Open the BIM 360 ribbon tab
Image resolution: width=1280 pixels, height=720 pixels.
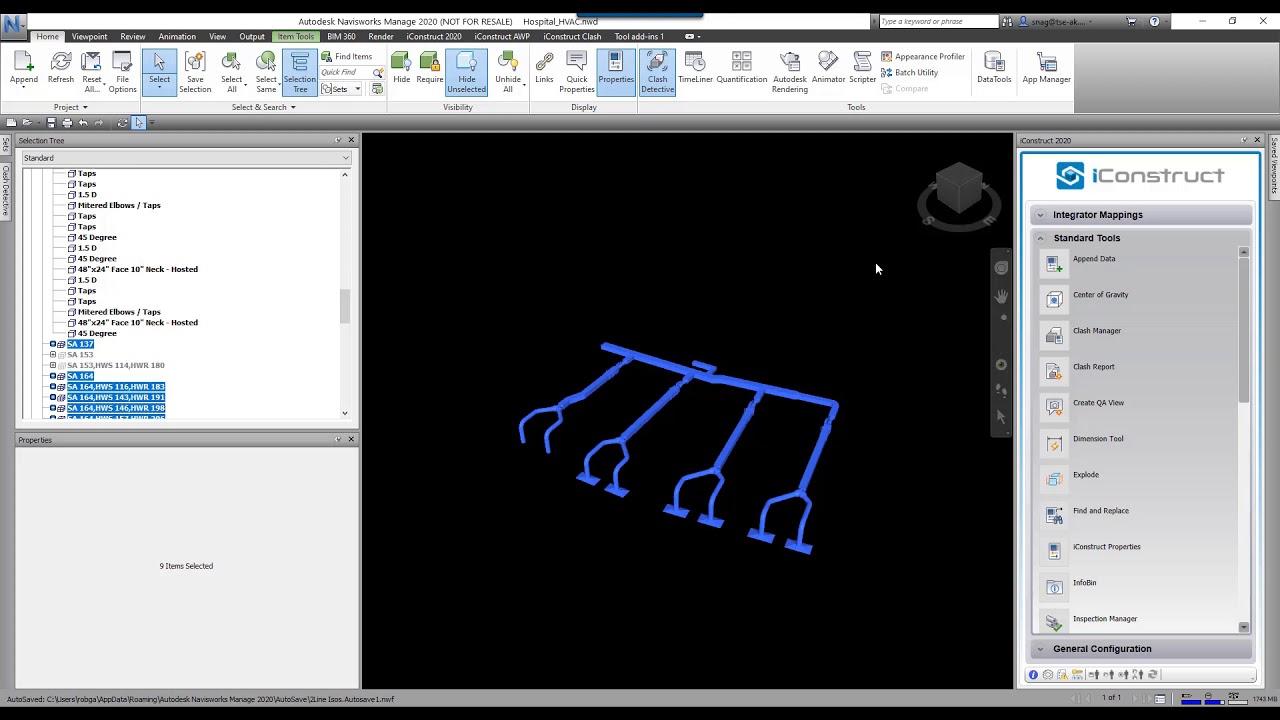tap(341, 37)
